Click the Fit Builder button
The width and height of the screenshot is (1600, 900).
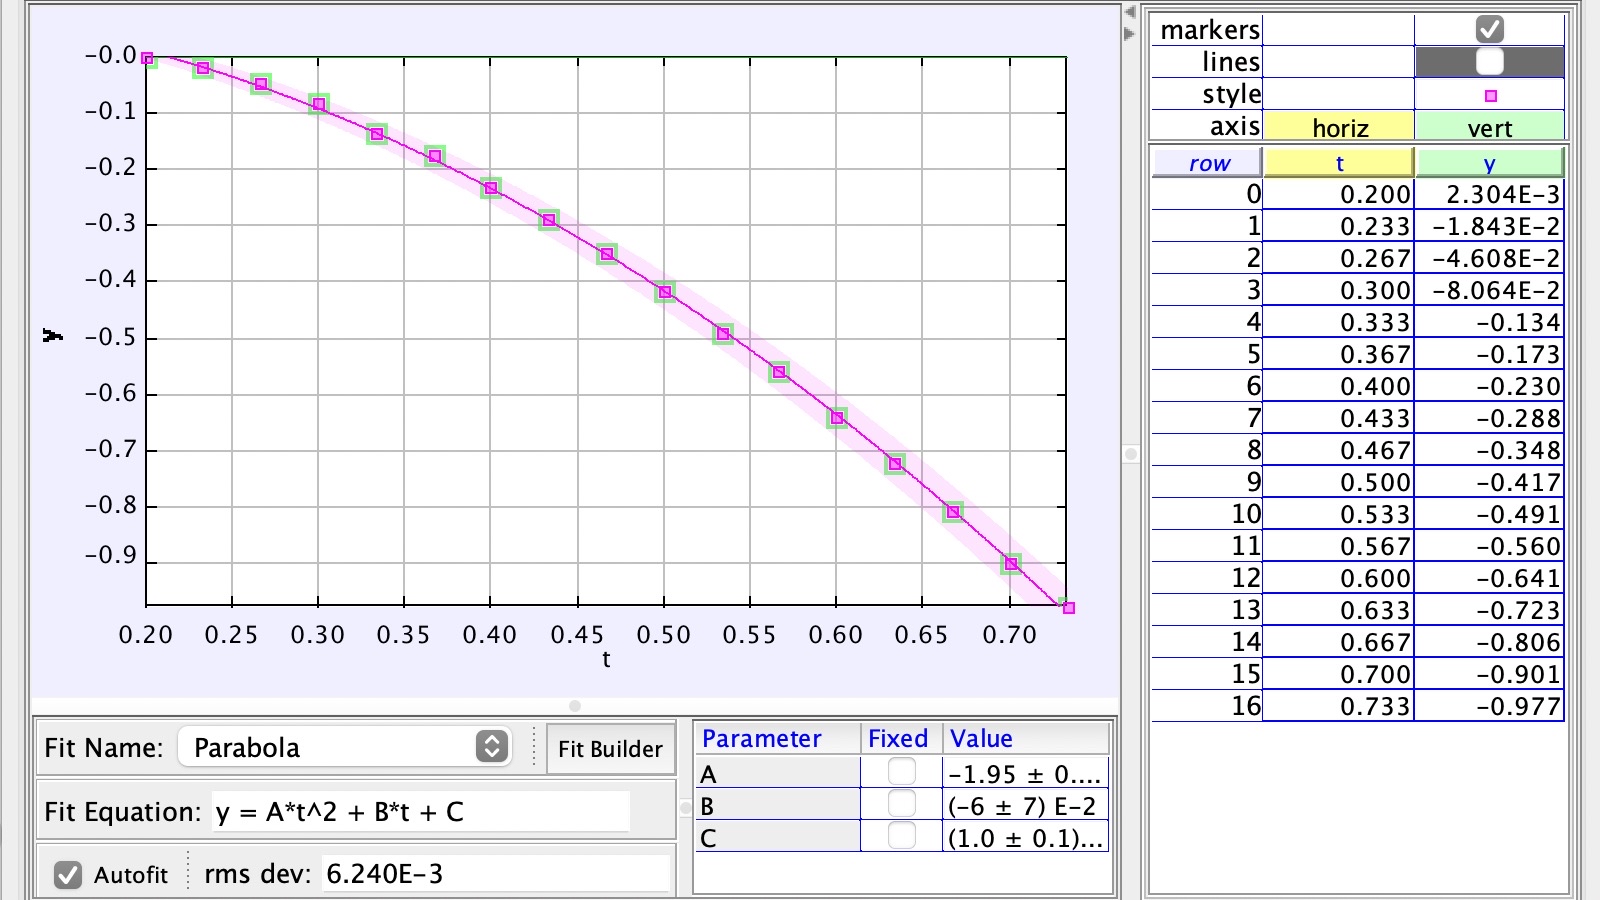(610, 748)
